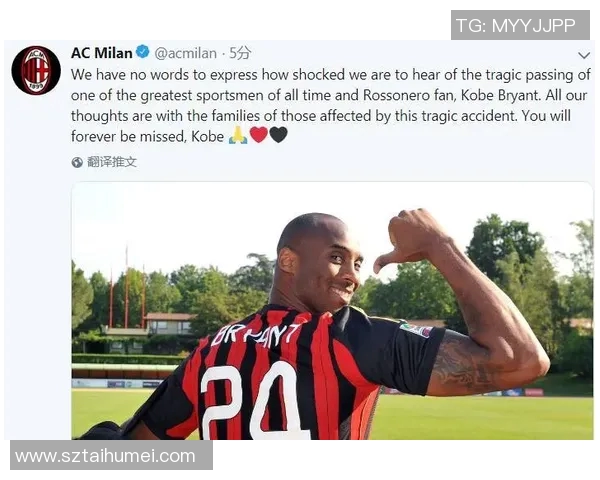Click the number 24 on the jersey
The height and width of the screenshot is (480, 600).
[254, 400]
